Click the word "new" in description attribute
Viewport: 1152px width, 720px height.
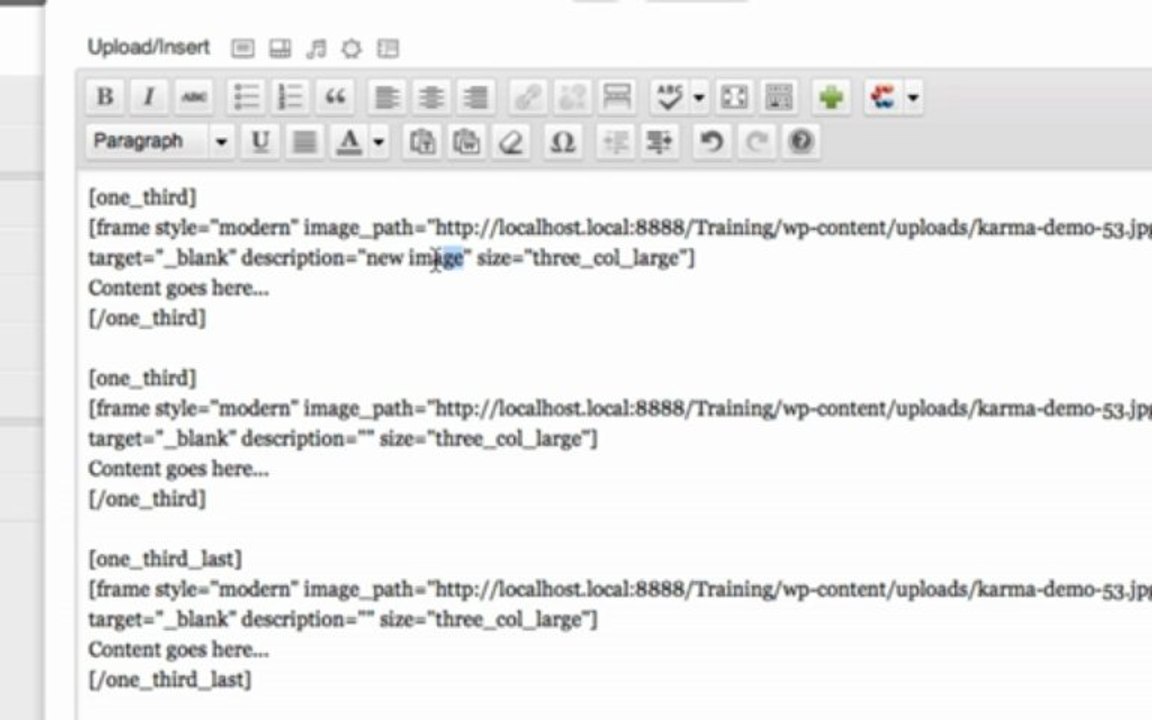(385, 258)
